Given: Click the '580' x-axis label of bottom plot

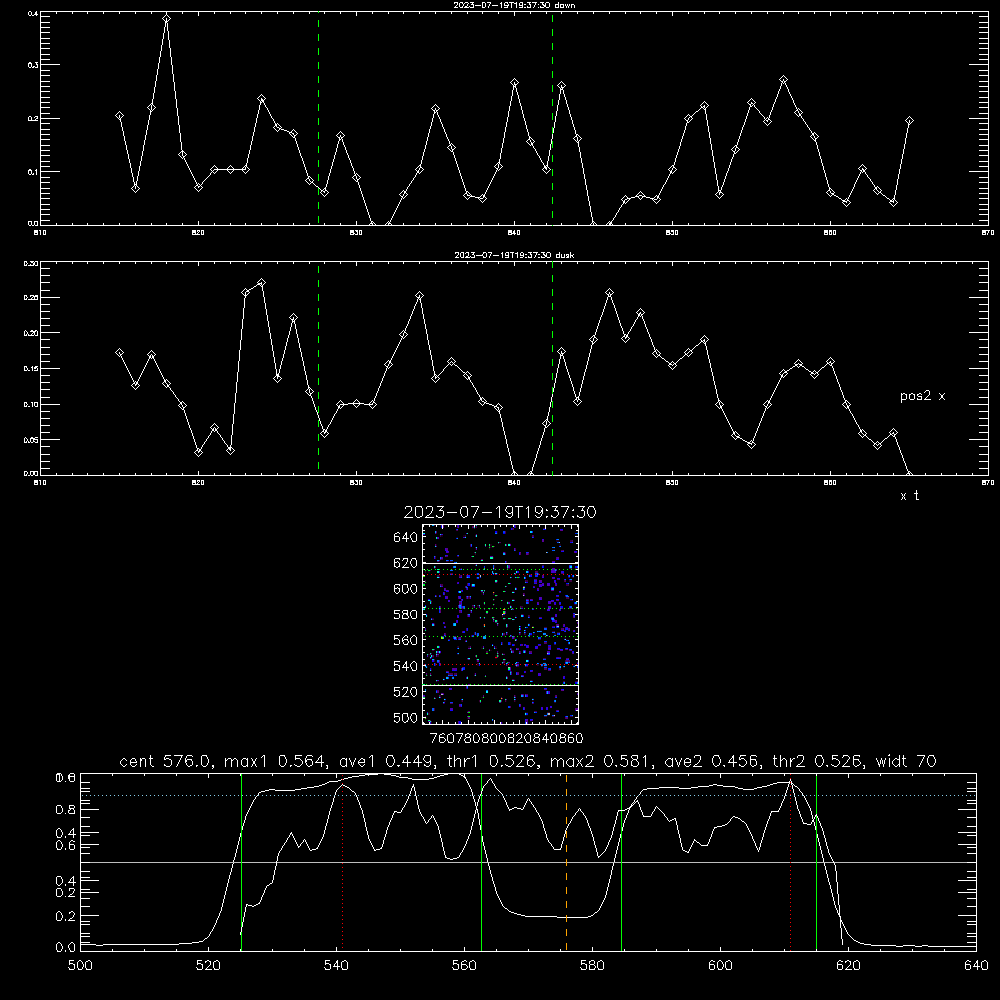Looking at the screenshot, I should [x=592, y=966].
